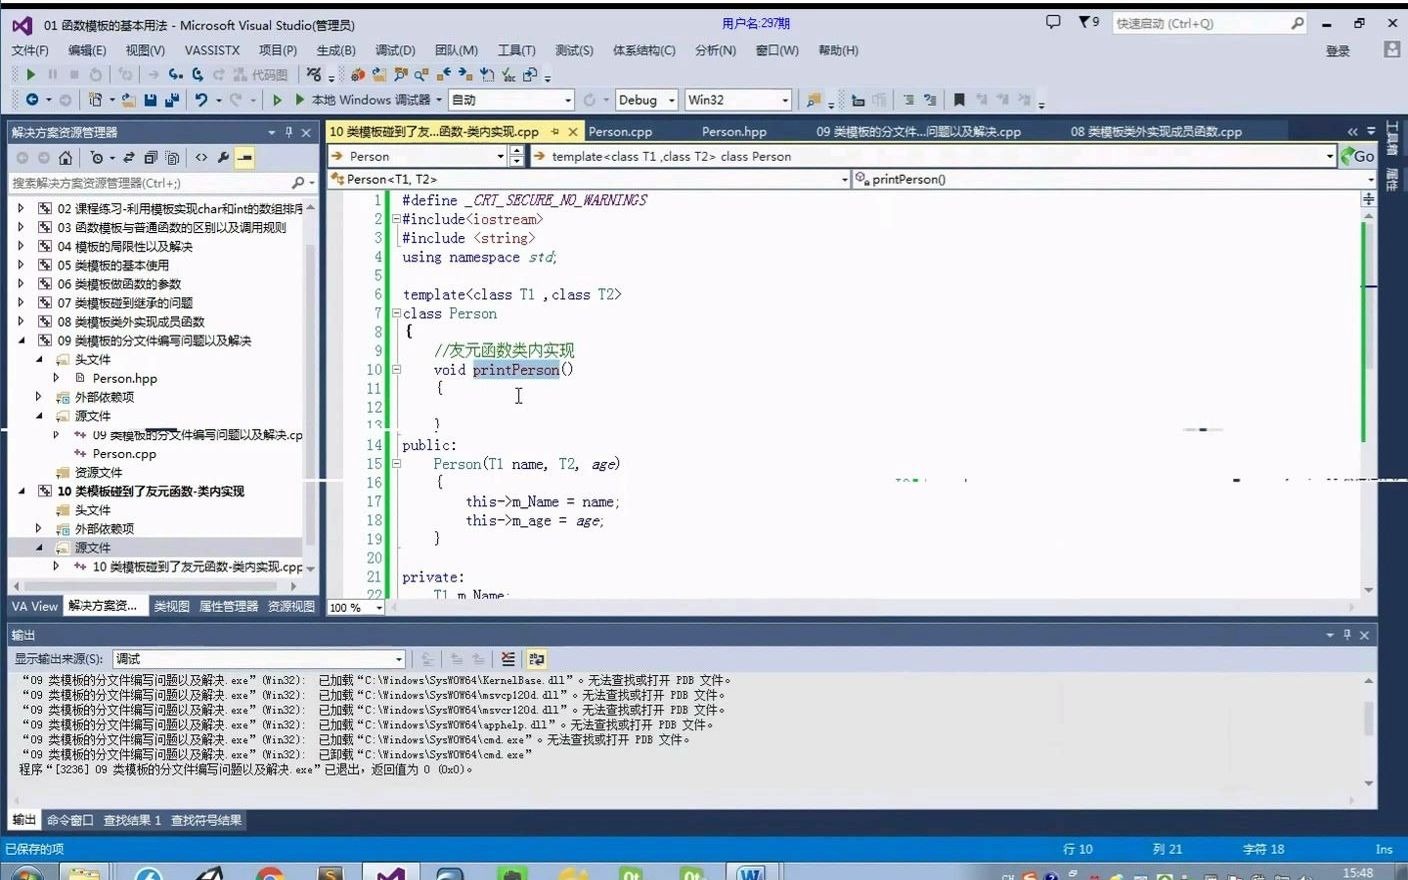Screen dimensions: 1408x880
Task: Open the VA View tab
Action: pyautogui.click(x=35, y=607)
